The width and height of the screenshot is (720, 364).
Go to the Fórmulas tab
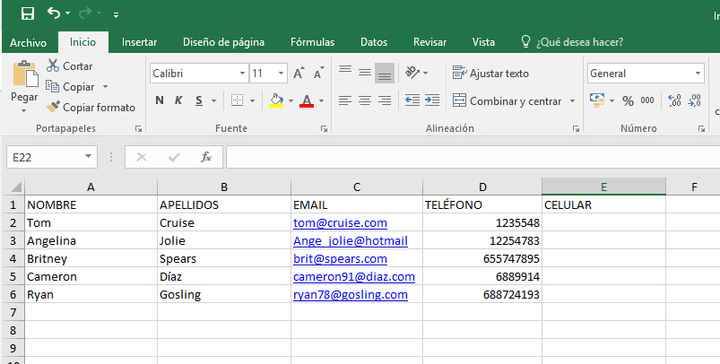312,42
